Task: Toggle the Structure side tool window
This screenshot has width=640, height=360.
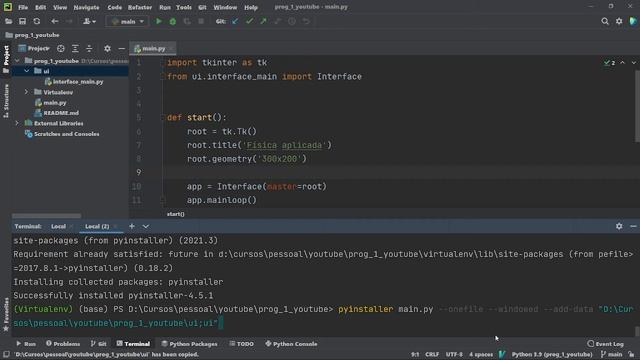Action: point(6,101)
